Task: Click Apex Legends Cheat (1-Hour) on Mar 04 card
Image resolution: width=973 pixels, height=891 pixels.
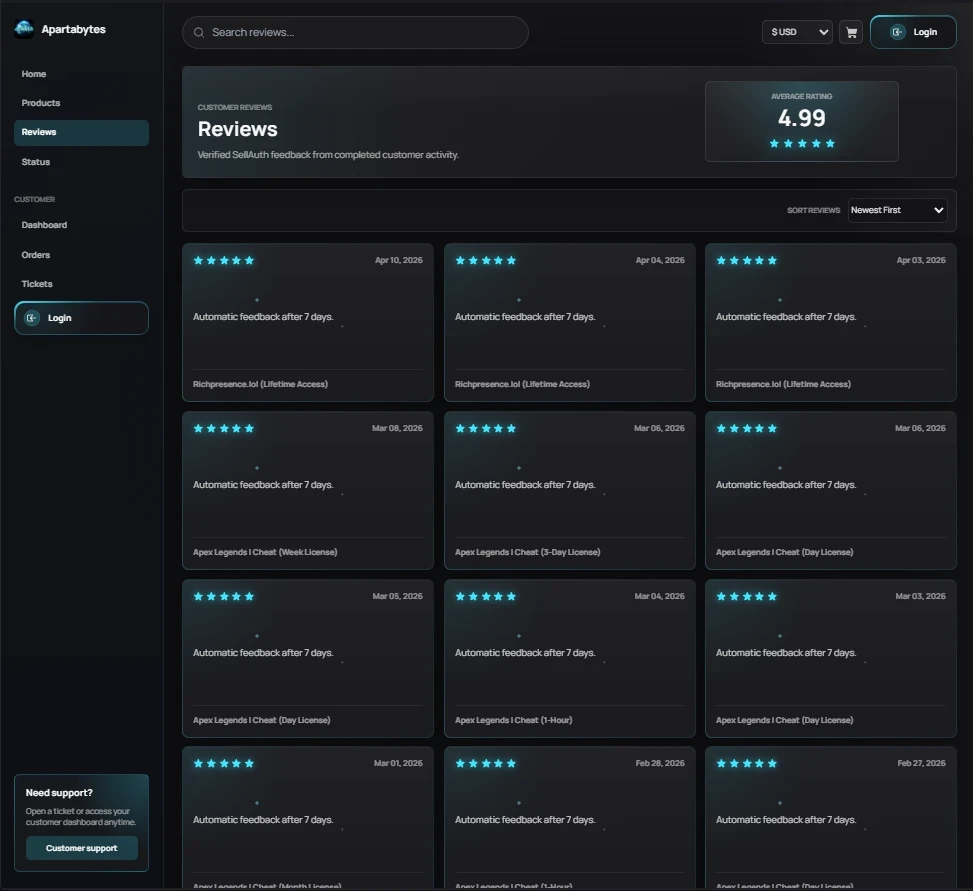Action: point(513,720)
